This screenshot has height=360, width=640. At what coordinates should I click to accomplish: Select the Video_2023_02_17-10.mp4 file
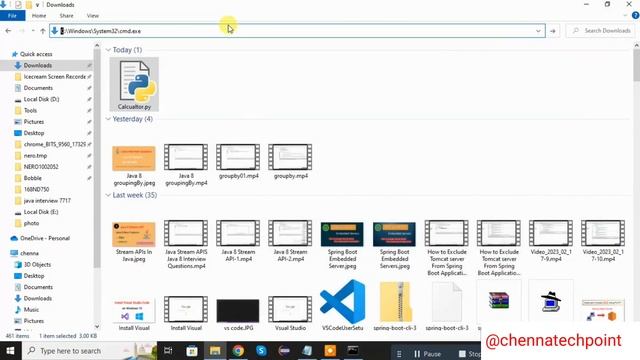coord(603,233)
